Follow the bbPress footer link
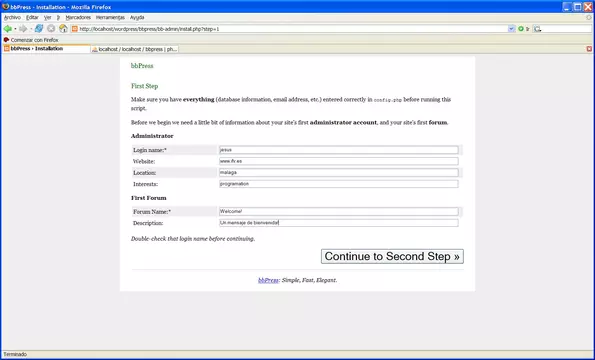595x360 pixels. (x=268, y=280)
